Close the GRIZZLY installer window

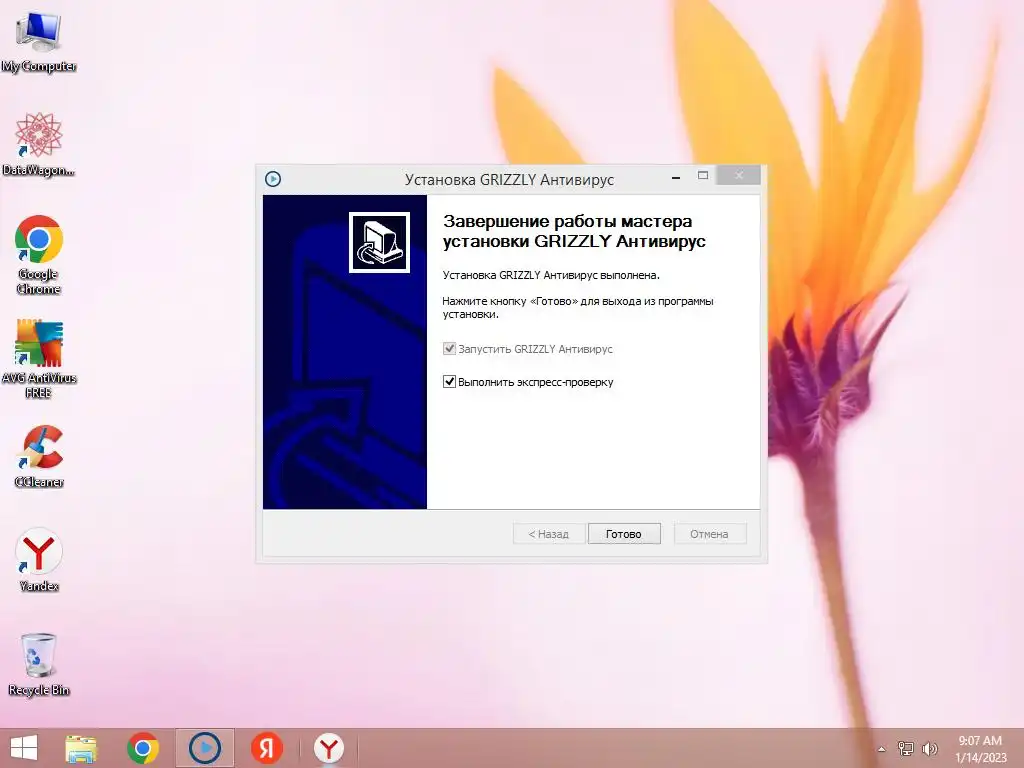739,176
